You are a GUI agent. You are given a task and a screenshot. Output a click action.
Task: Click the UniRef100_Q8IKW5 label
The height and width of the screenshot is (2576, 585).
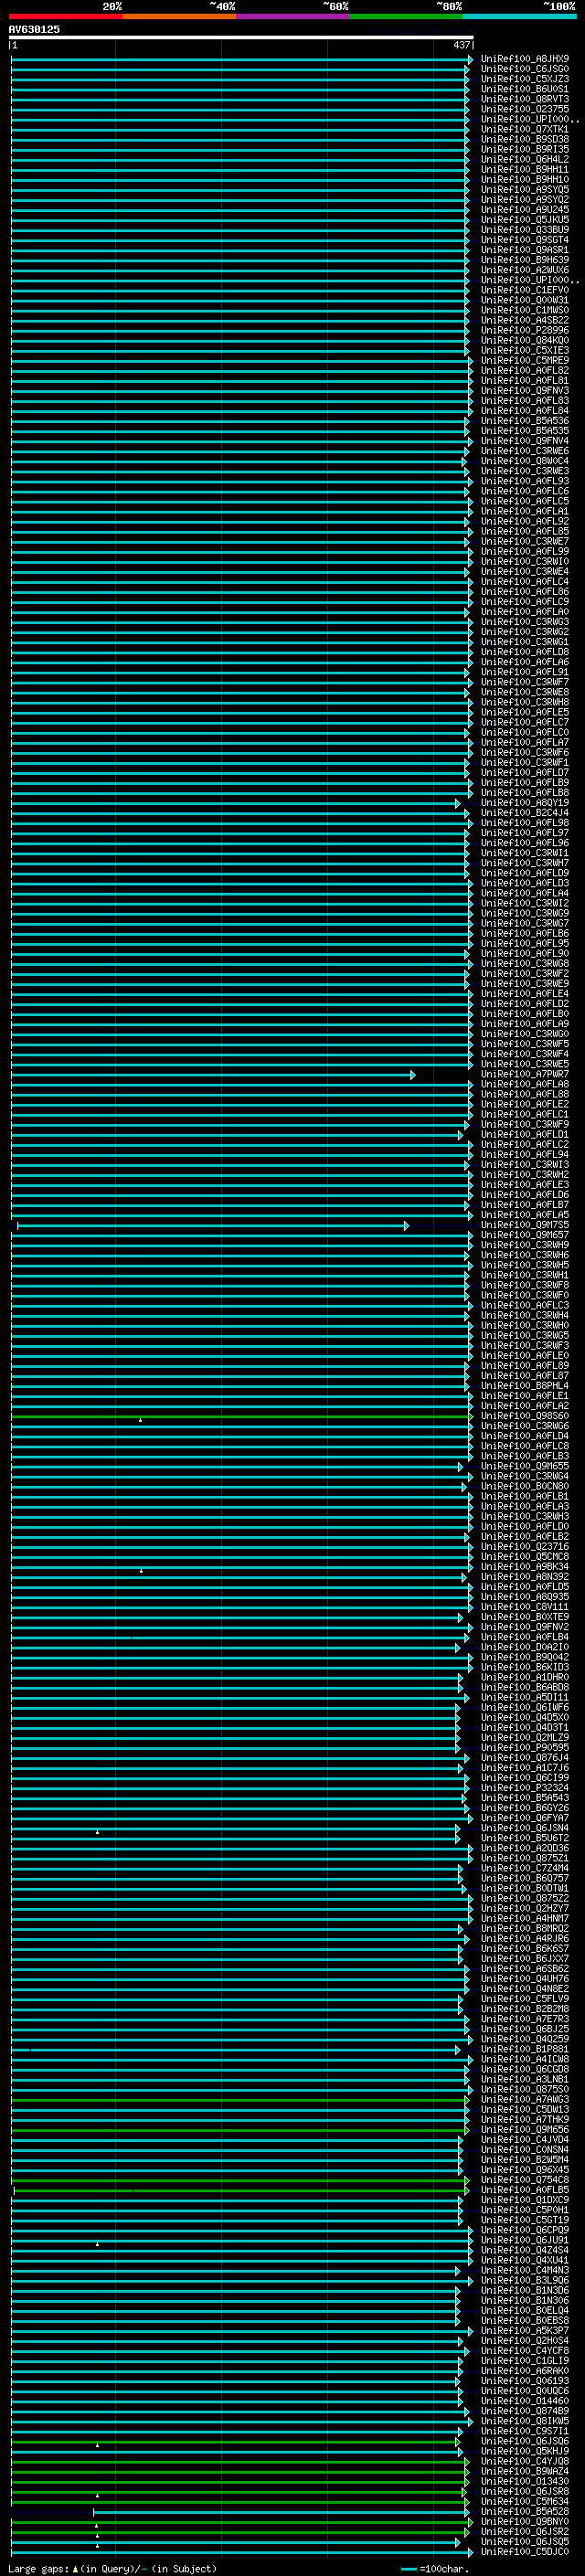click(525, 2421)
